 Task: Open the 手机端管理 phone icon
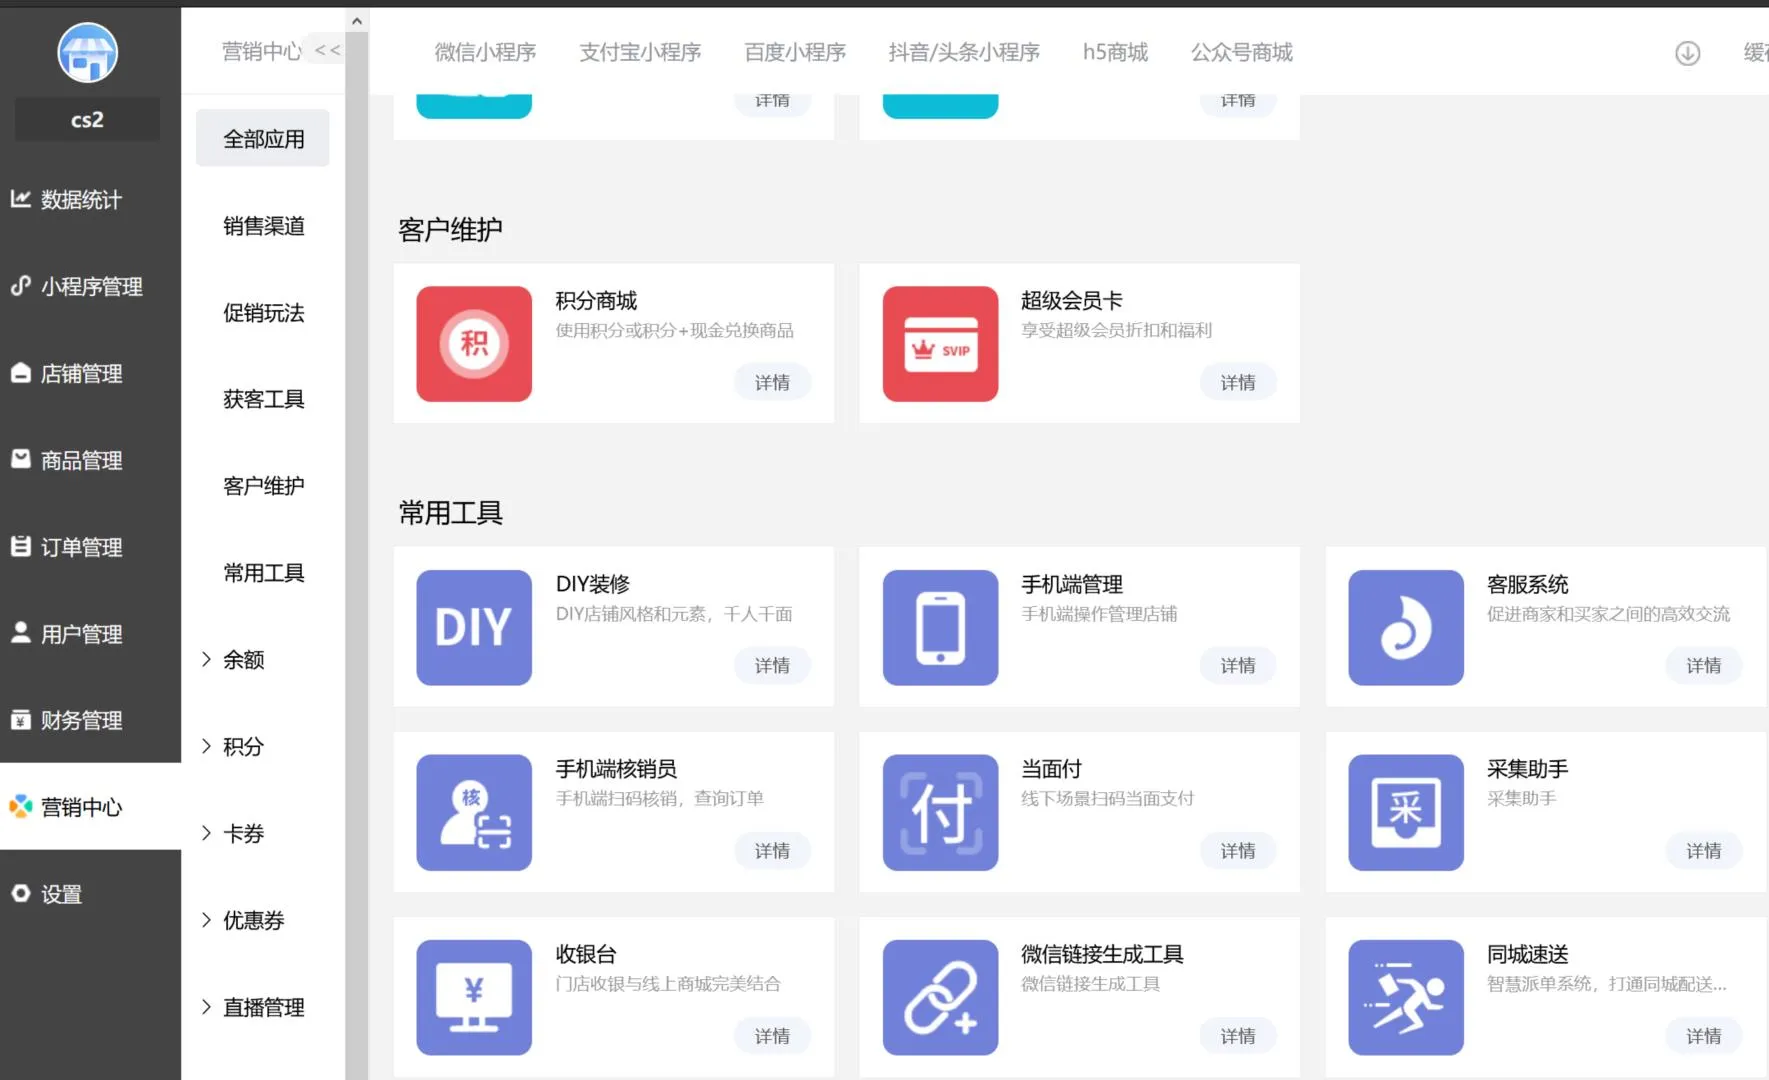point(940,628)
